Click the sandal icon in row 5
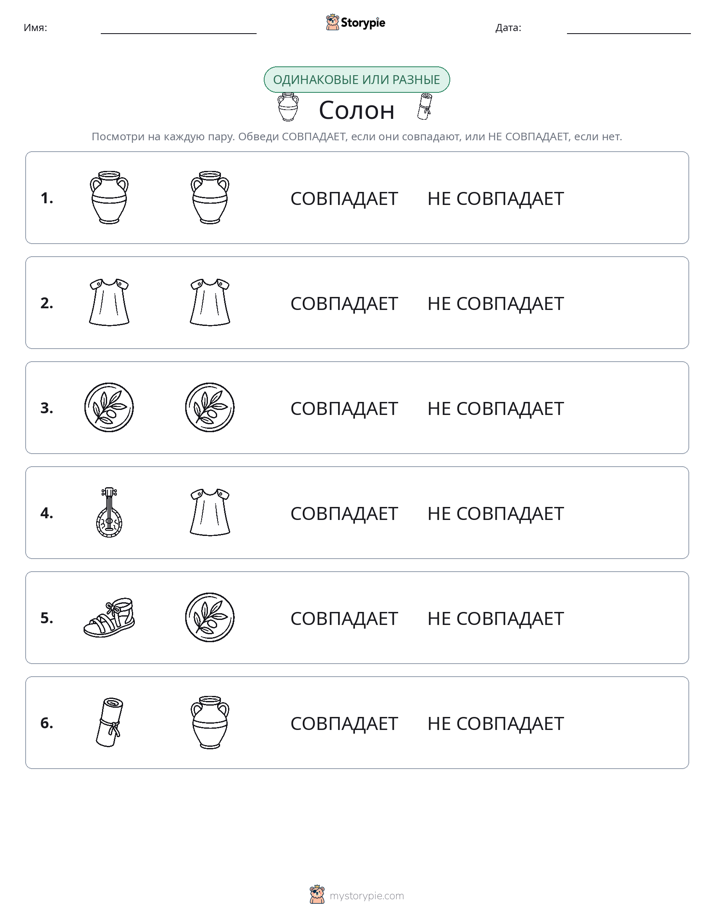 [x=109, y=617]
